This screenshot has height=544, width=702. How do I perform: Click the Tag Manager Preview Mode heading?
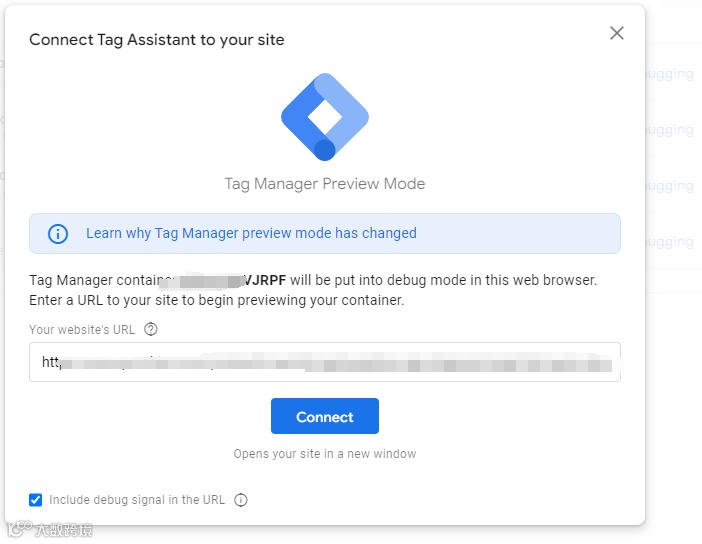[325, 184]
